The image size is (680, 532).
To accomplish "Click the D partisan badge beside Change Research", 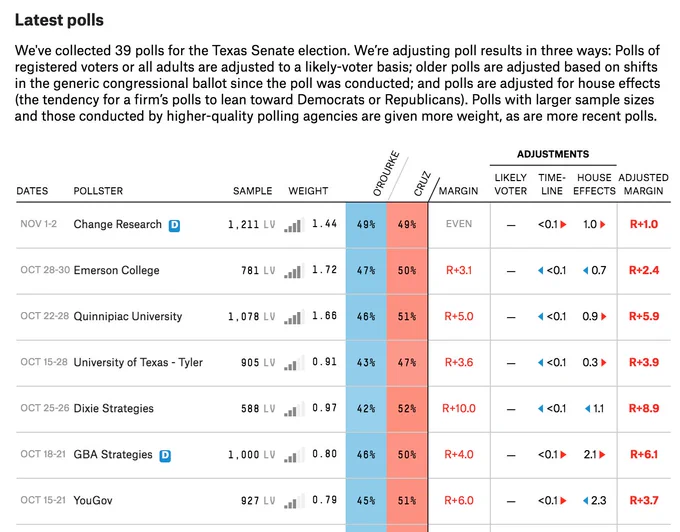I will 174,225.
